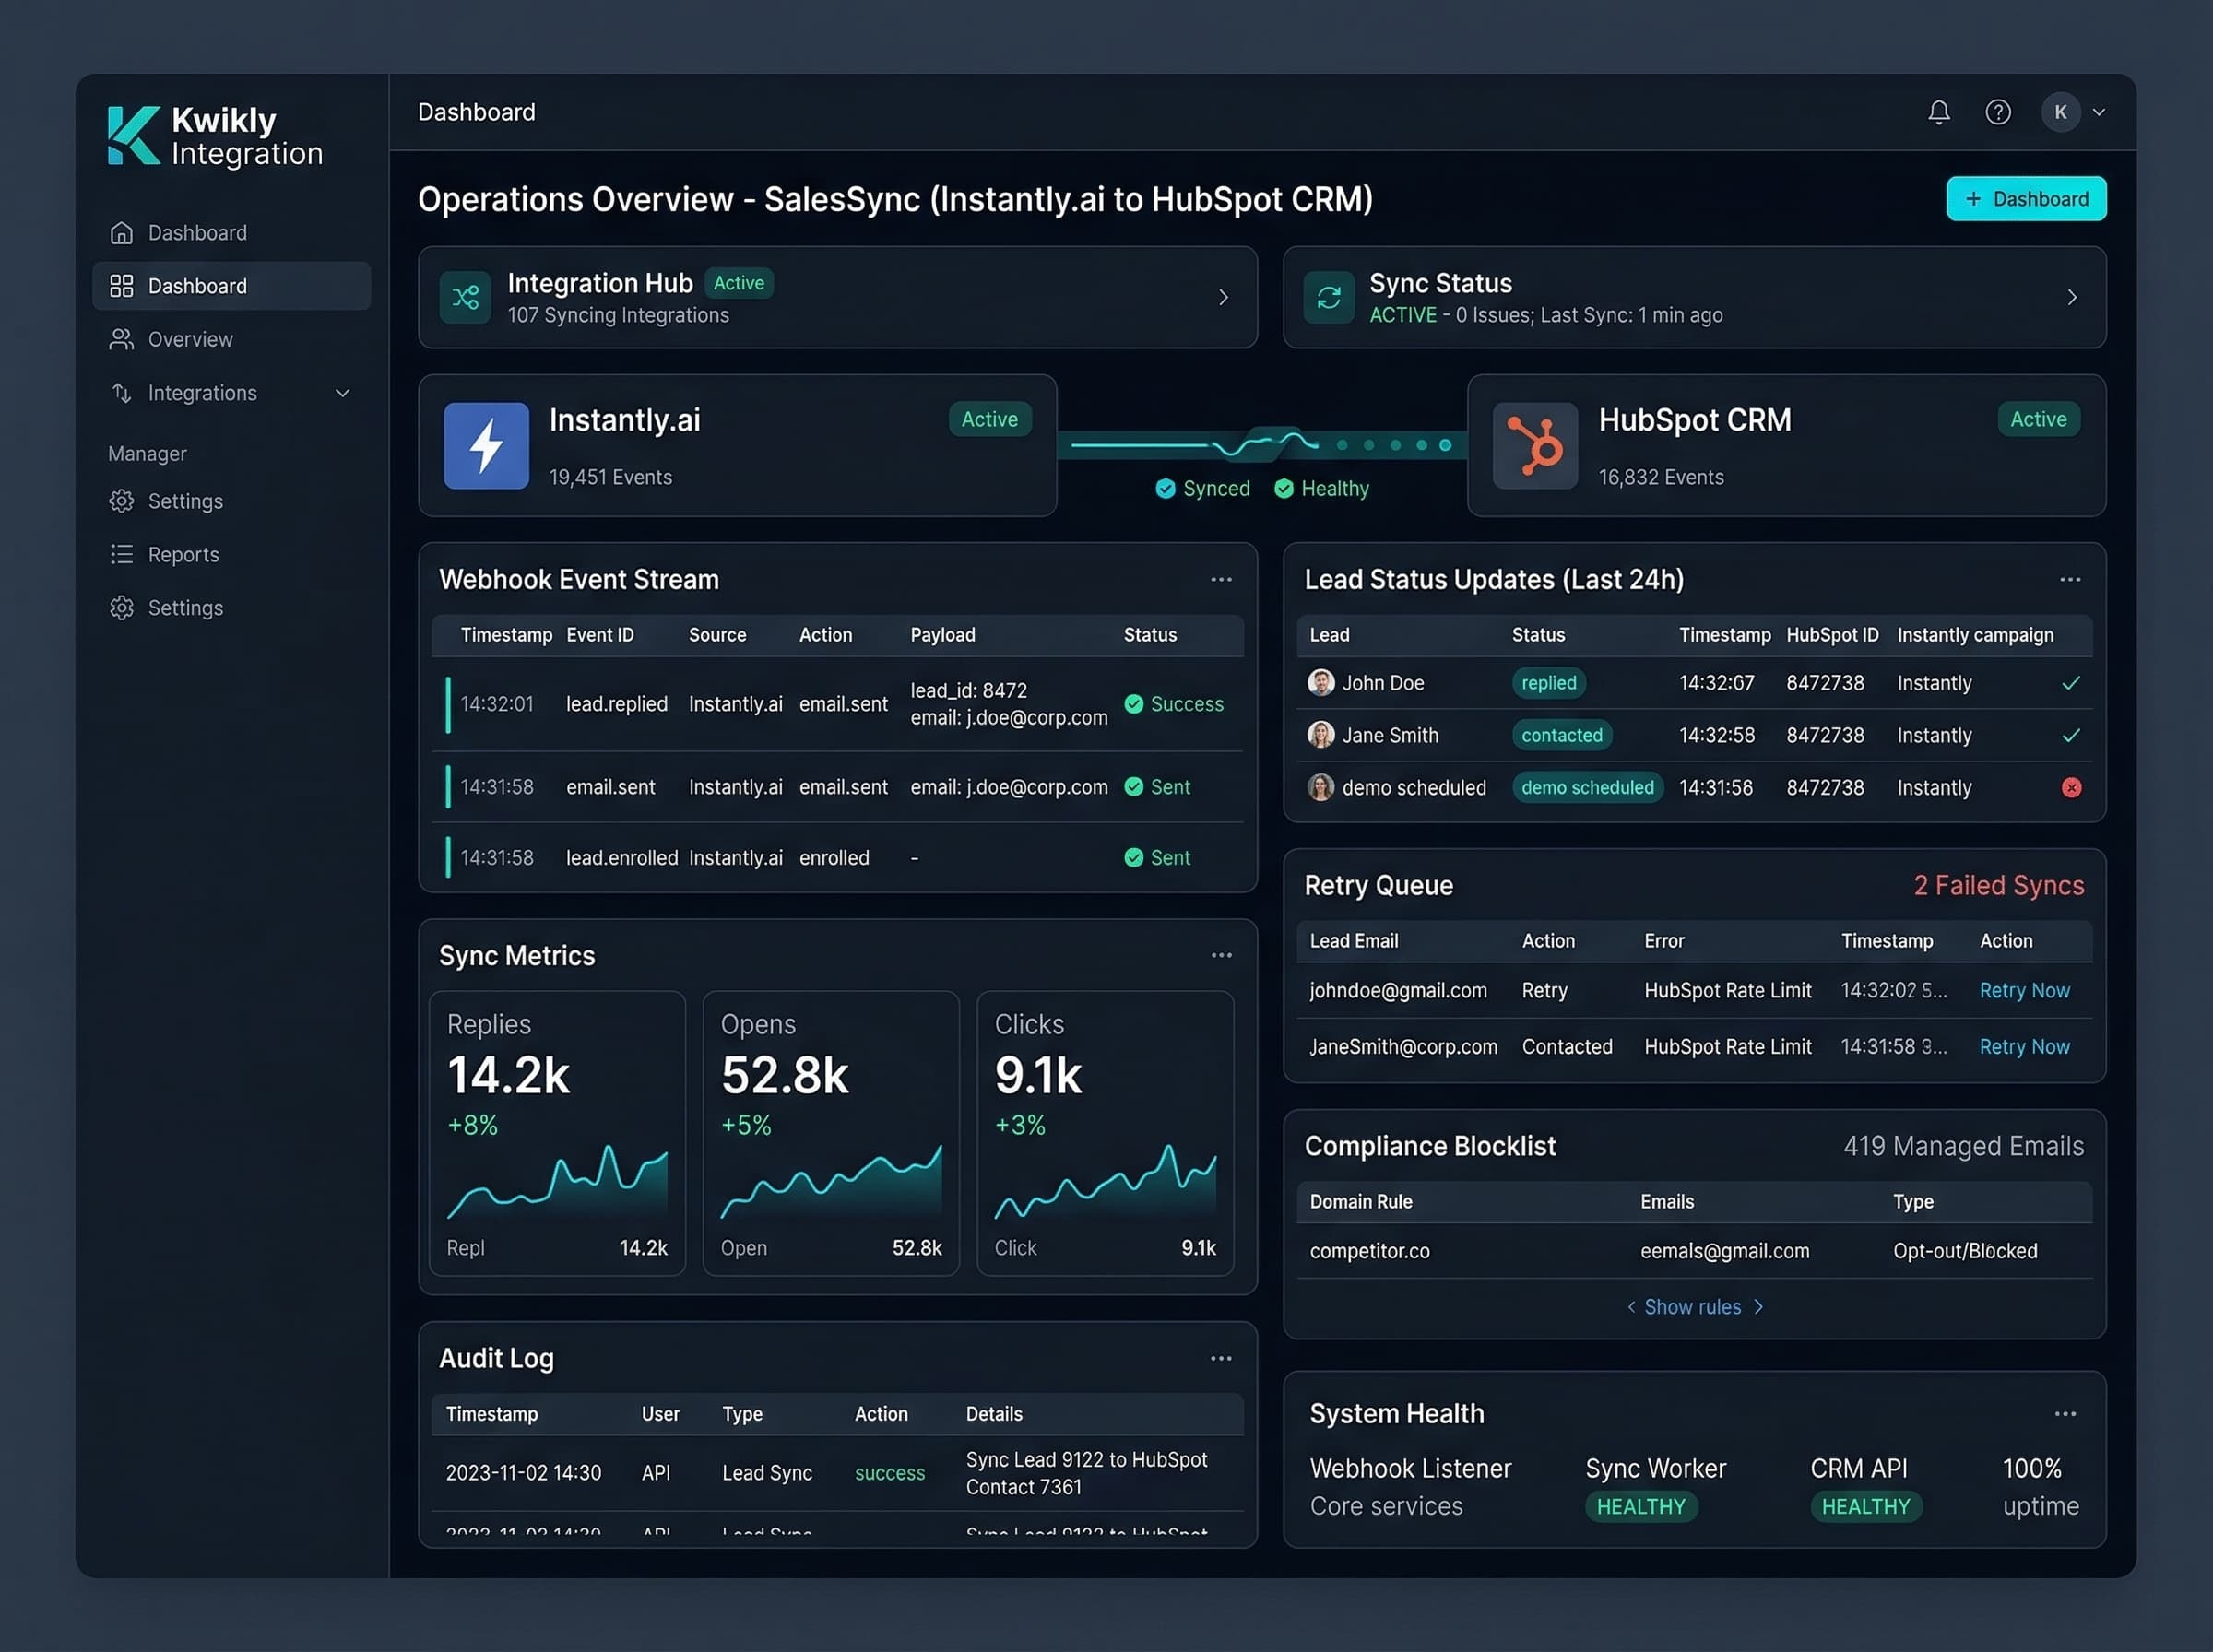Open the account dropdown beside the K avatar
Image resolution: width=2213 pixels, height=1652 pixels.
tap(2099, 112)
